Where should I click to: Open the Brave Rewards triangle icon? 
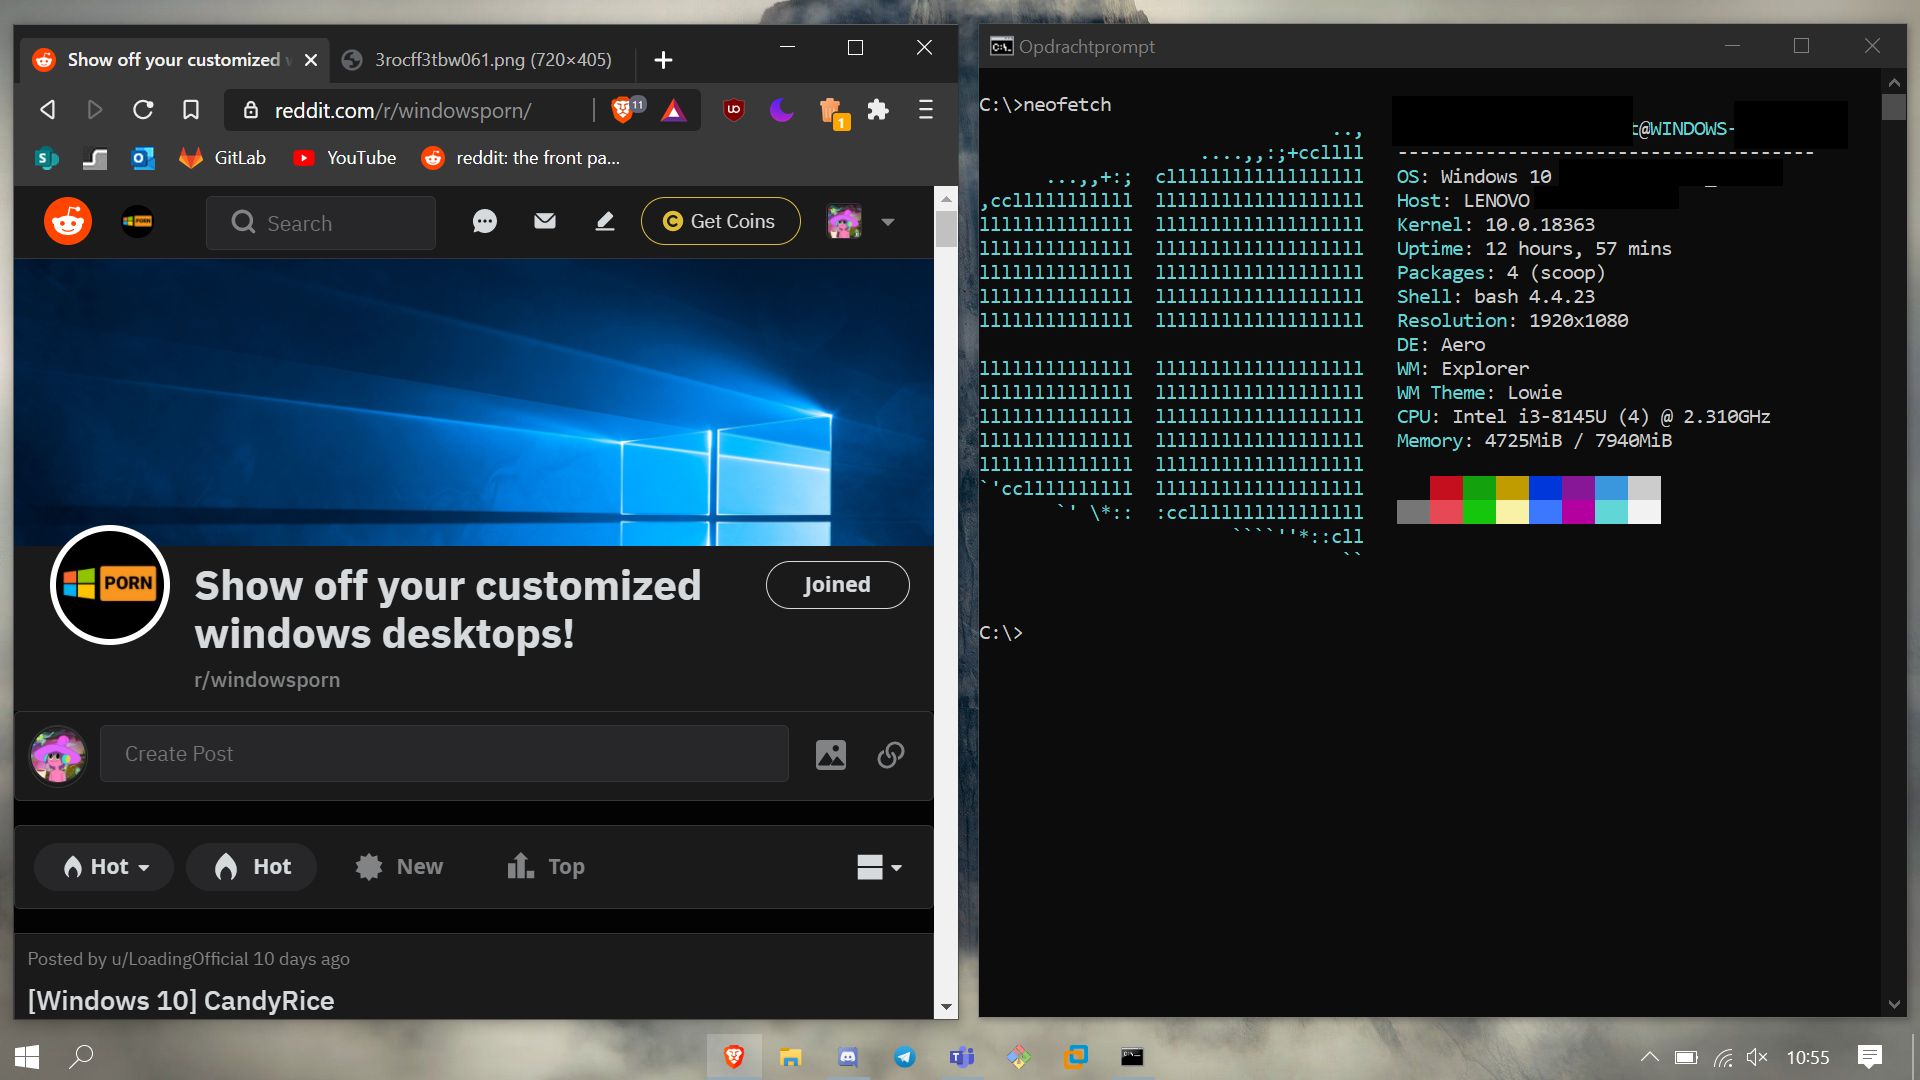[674, 110]
